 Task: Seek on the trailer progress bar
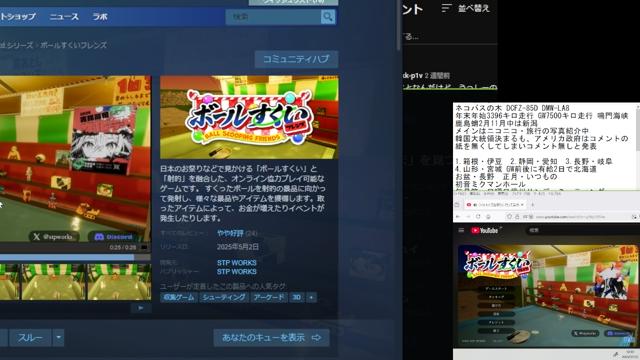coord(76,257)
